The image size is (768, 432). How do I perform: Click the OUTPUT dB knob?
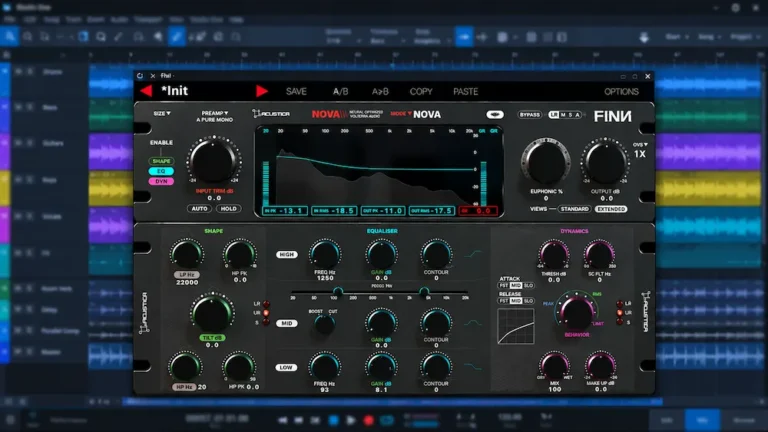605,162
